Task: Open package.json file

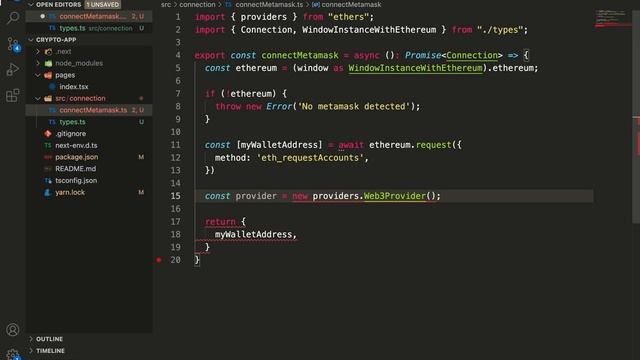Action: click(89, 157)
